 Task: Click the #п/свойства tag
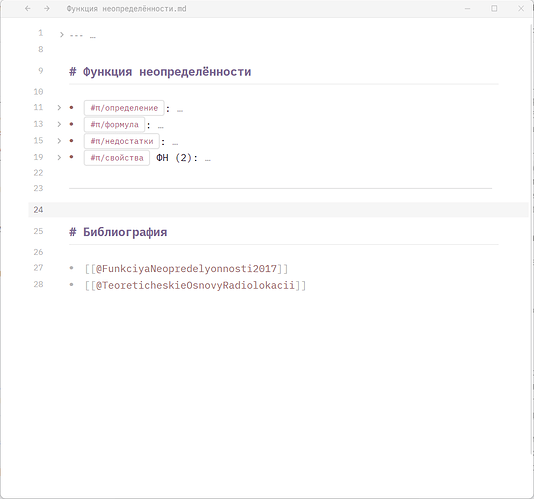tap(117, 158)
